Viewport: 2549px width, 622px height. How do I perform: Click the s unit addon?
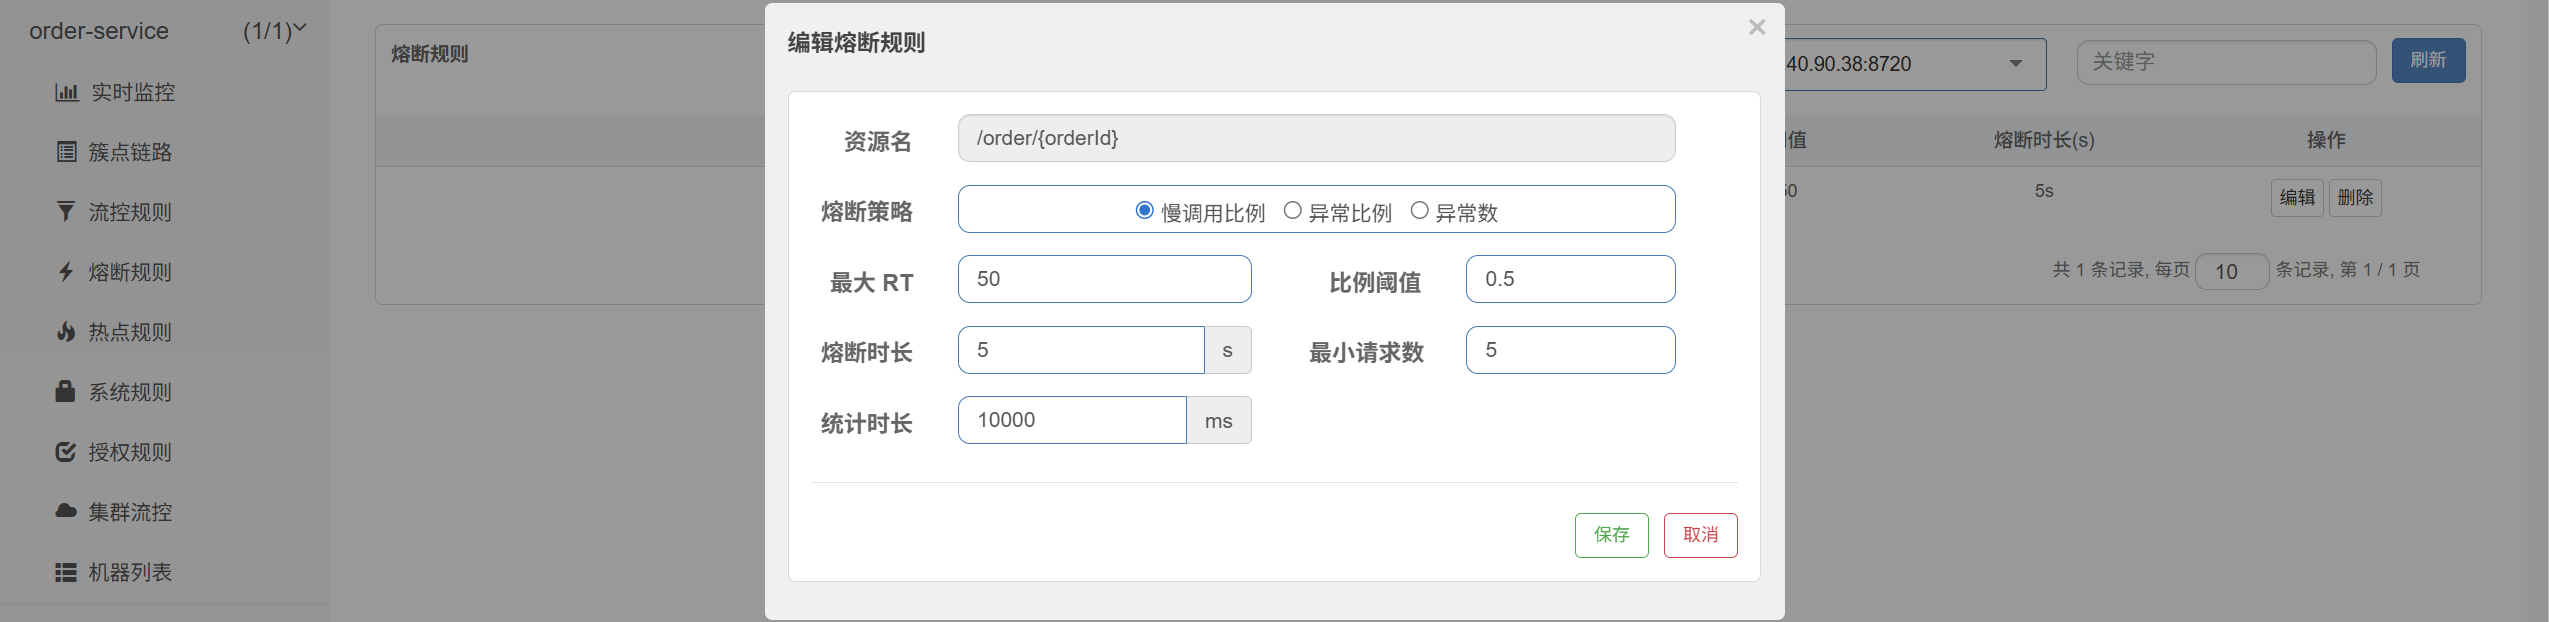pos(1227,350)
